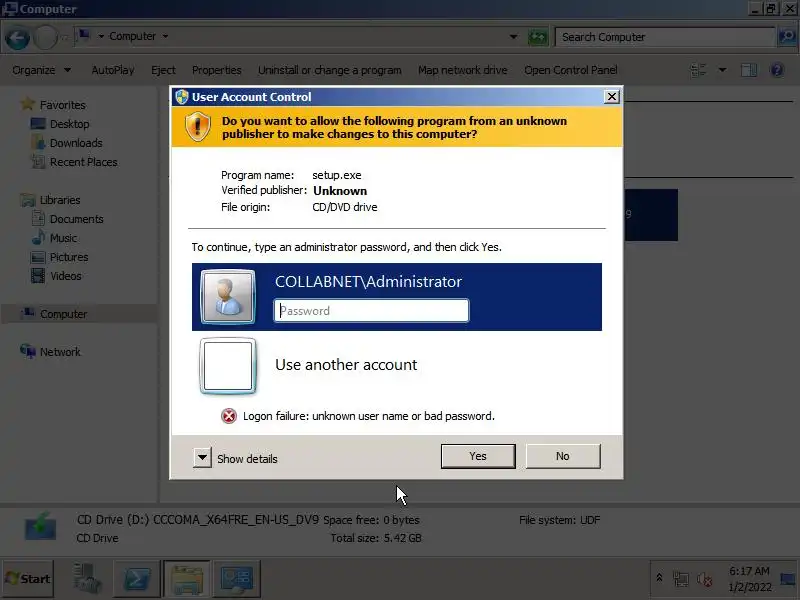800x600 pixels.
Task: Select Computer in navigation pane
Action: [63, 314]
